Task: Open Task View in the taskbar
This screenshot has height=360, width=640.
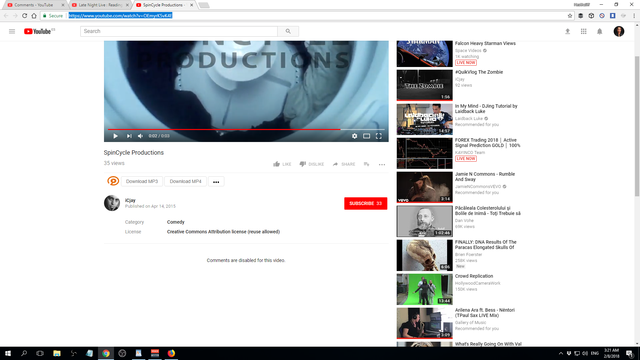Action: [x=40, y=353]
